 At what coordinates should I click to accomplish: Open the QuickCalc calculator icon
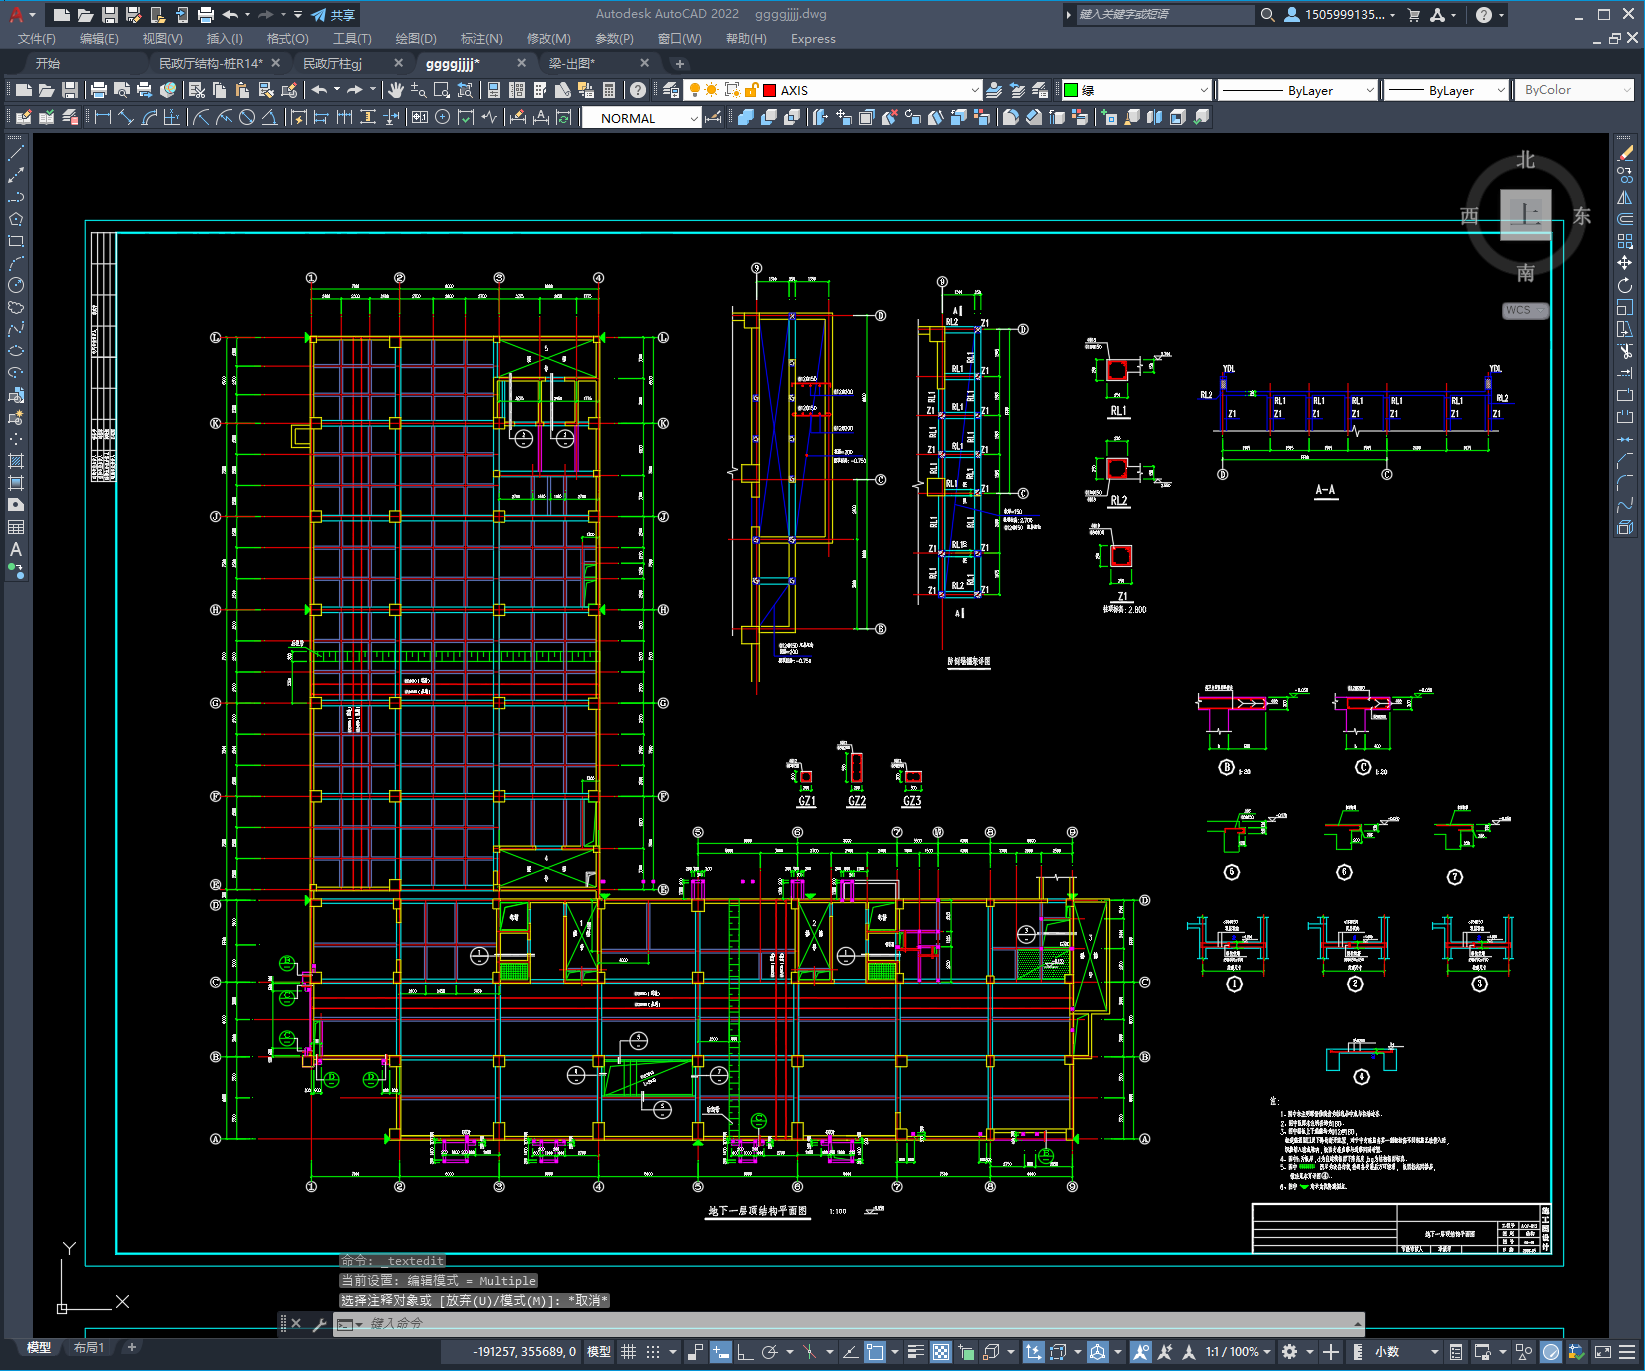(x=609, y=90)
